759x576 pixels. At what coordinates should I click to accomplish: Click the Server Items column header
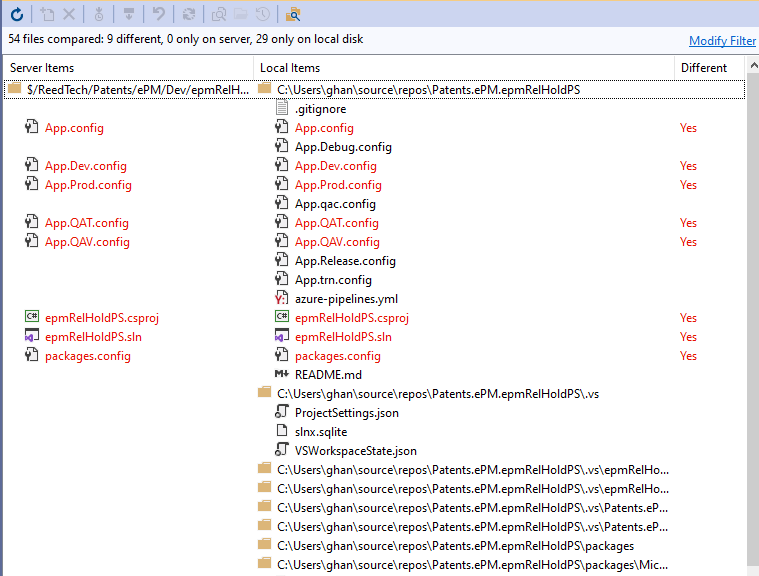(x=42, y=68)
